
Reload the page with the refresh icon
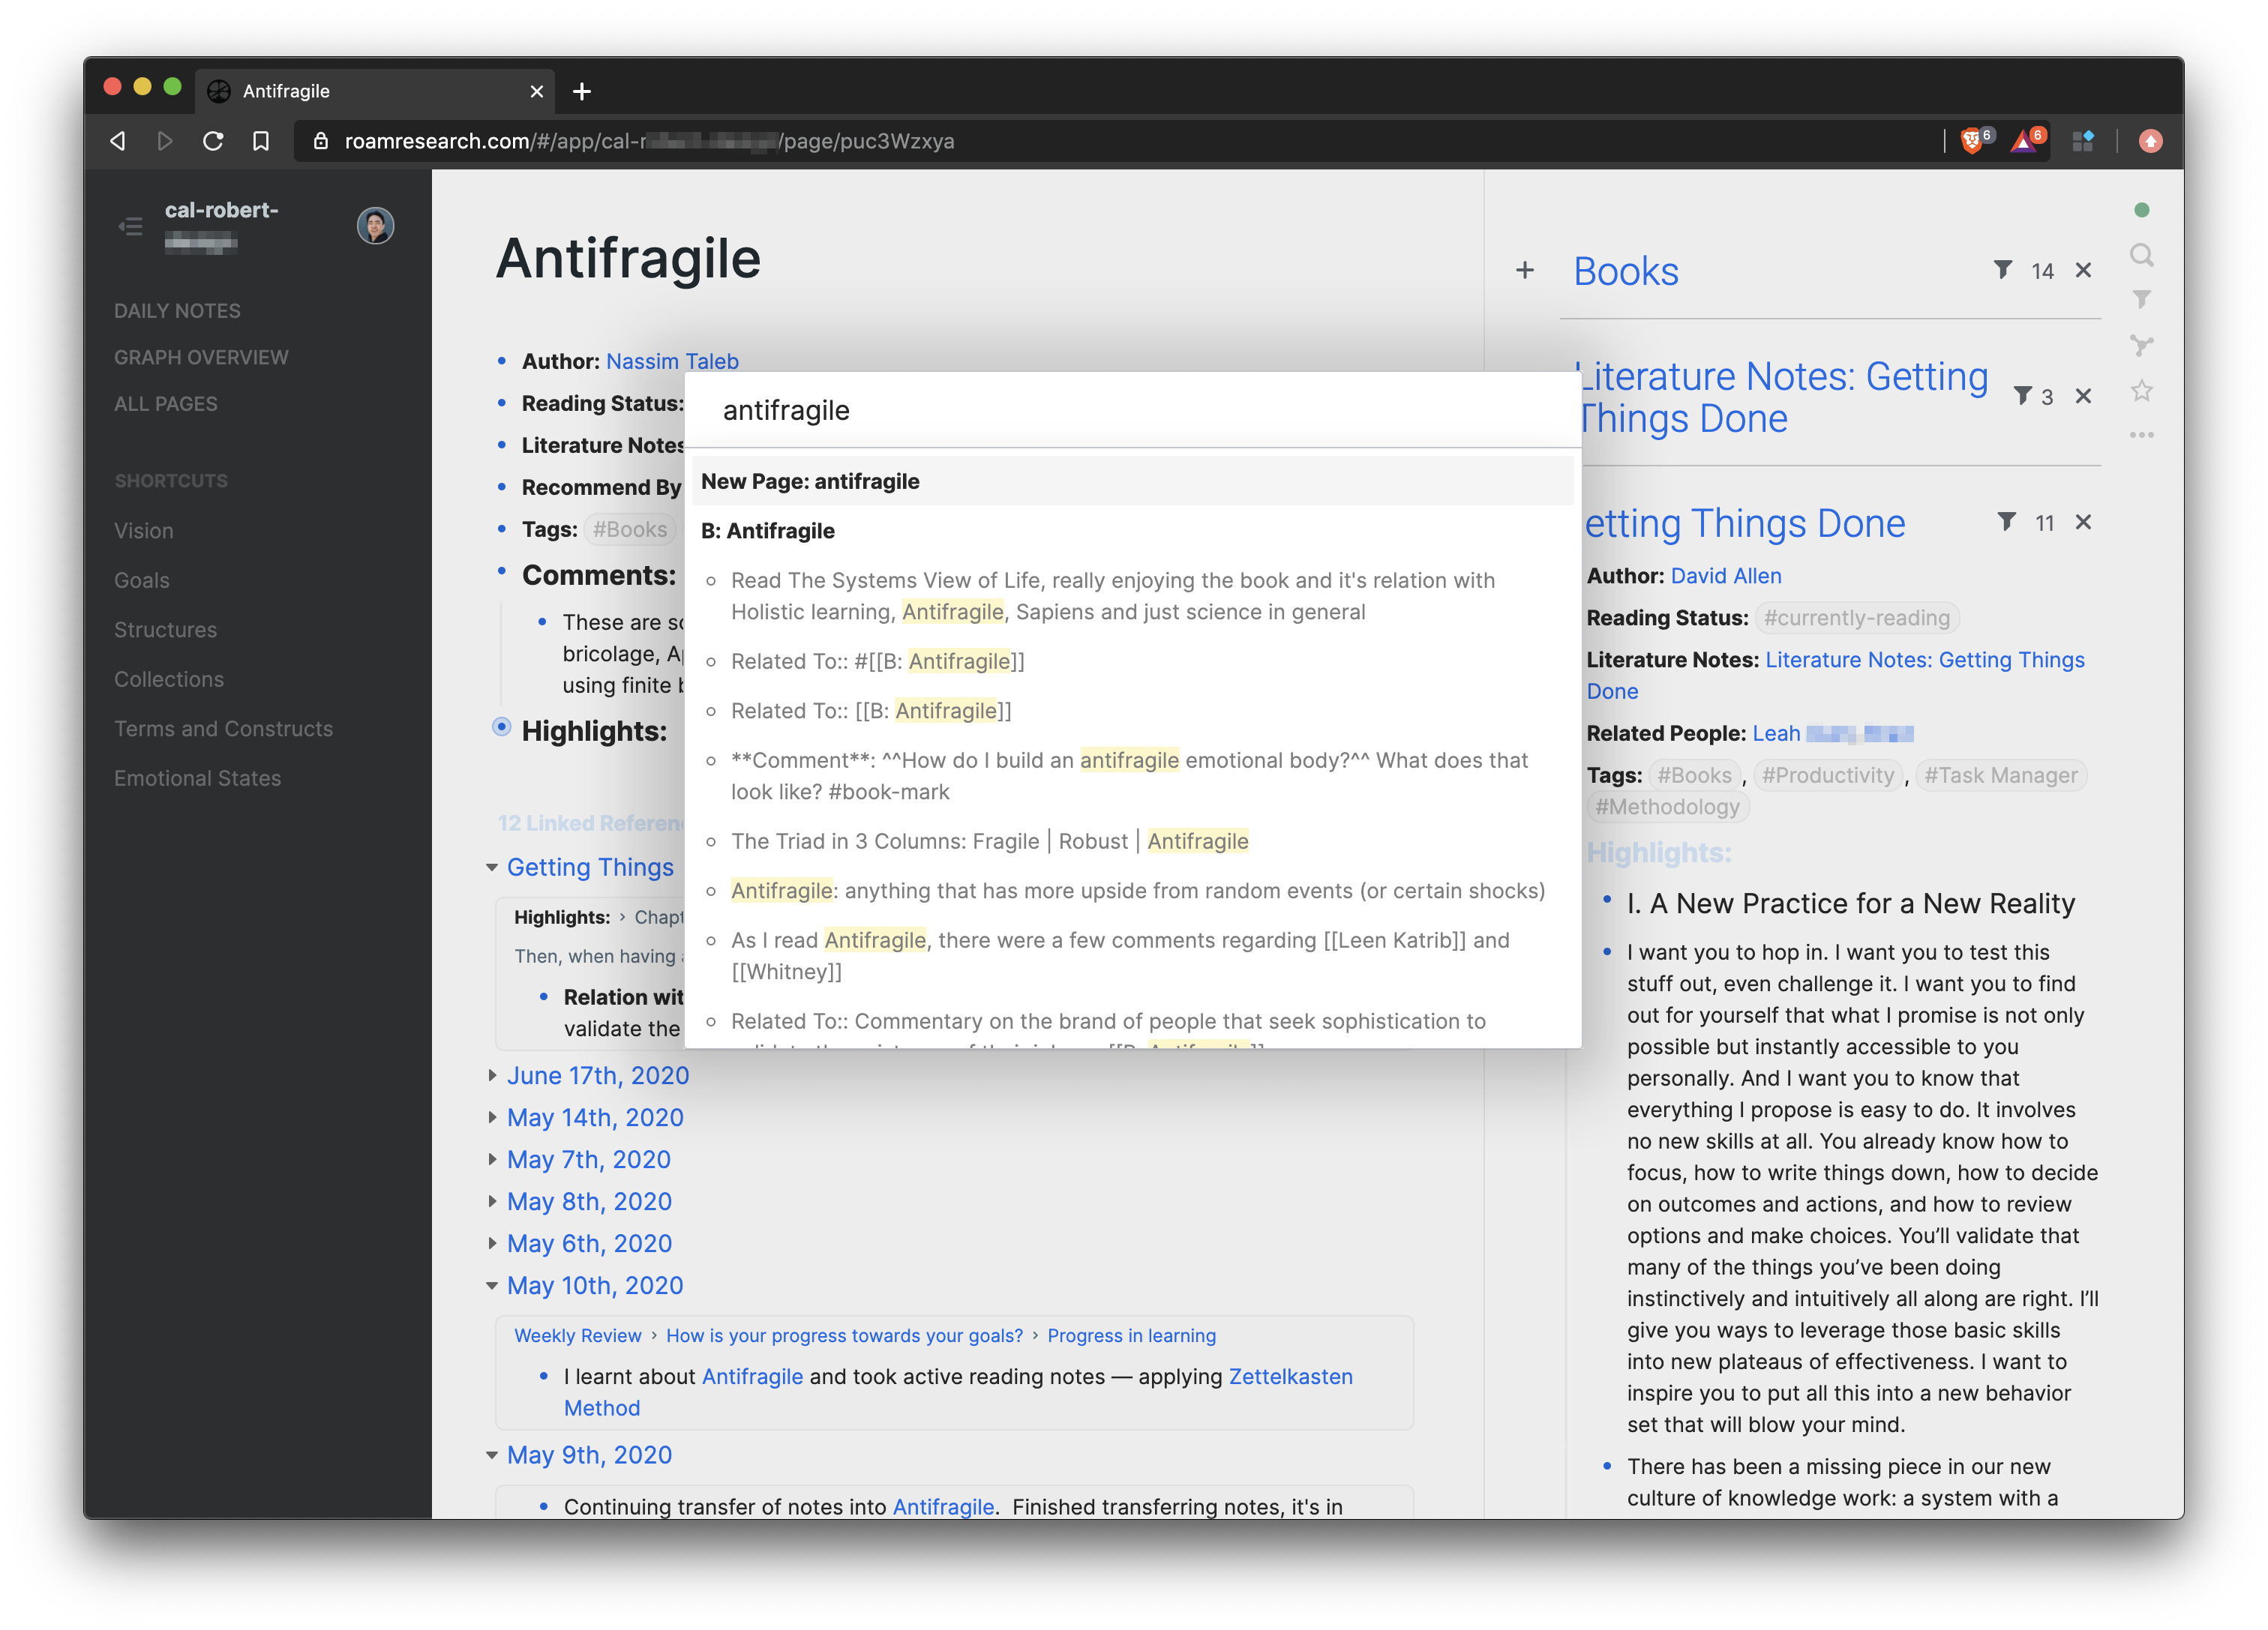click(x=213, y=141)
